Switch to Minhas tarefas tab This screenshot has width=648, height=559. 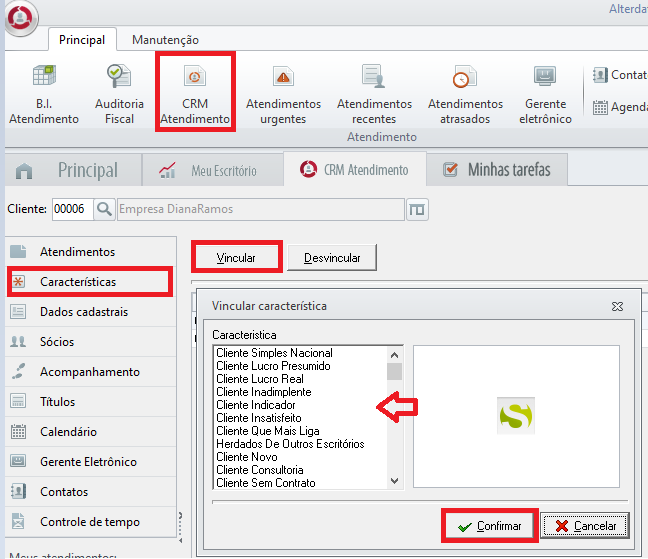(497, 170)
